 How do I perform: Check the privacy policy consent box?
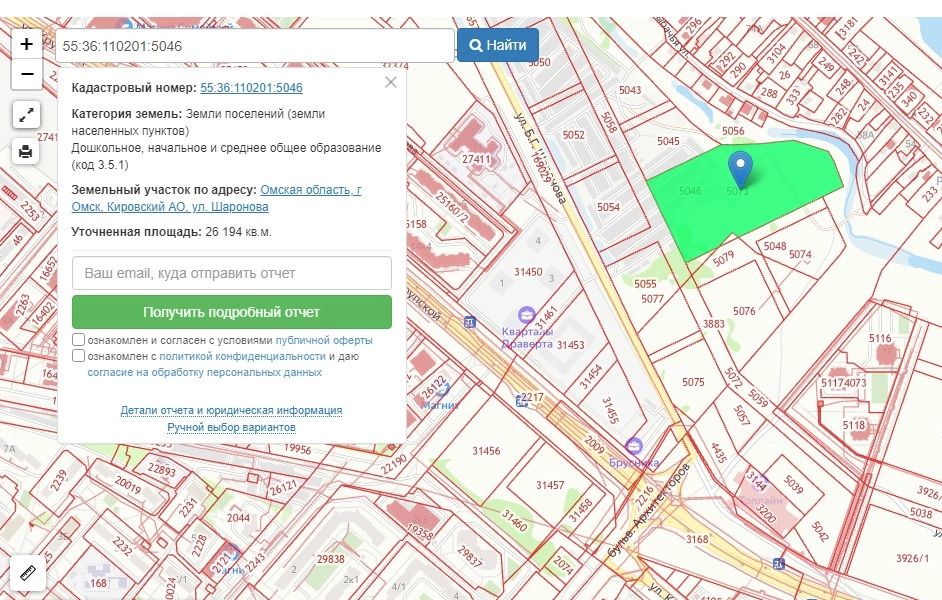pos(78,356)
